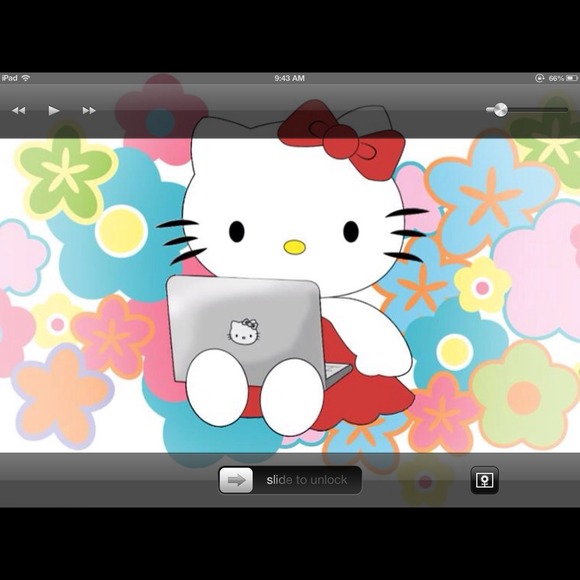Click the 9:43 AM clock

click(289, 78)
